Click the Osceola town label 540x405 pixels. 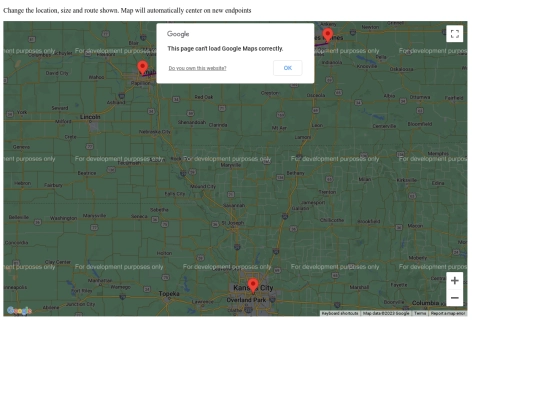tap(316, 95)
